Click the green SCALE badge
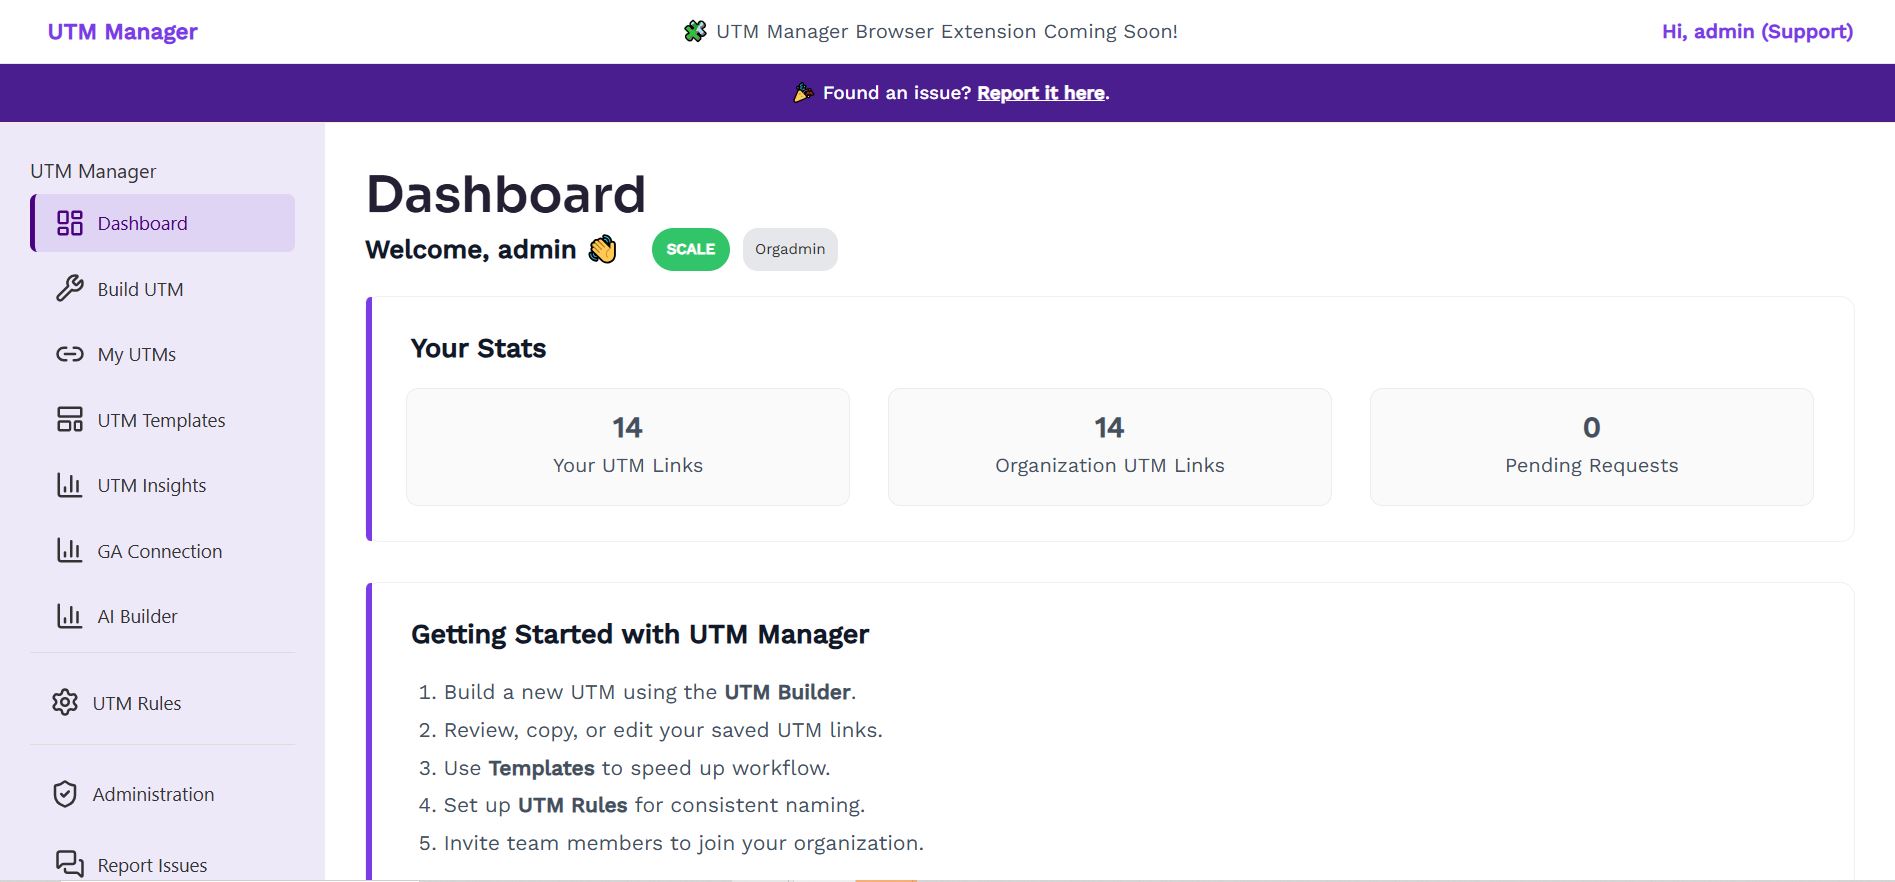 click(x=690, y=249)
